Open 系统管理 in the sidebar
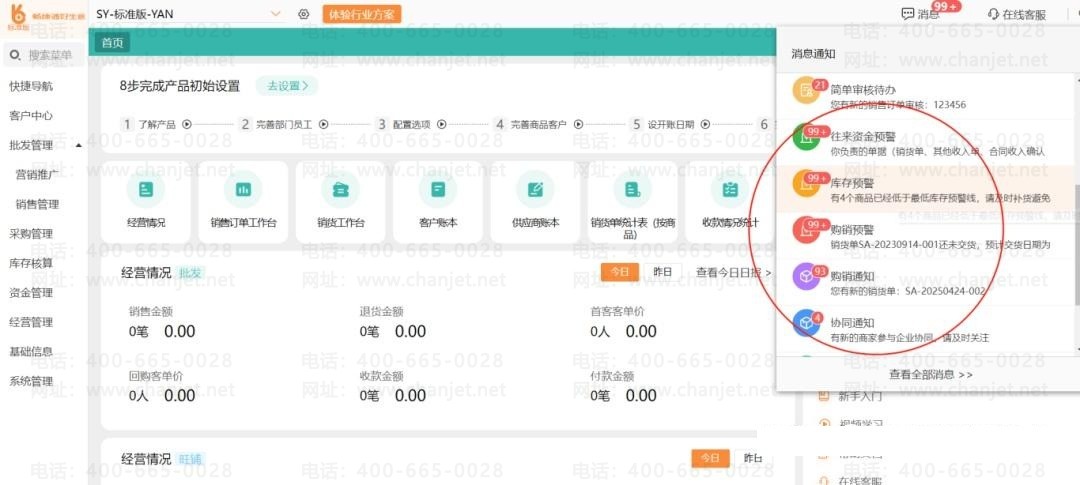1080x485 pixels. pyautogui.click(x=30, y=381)
